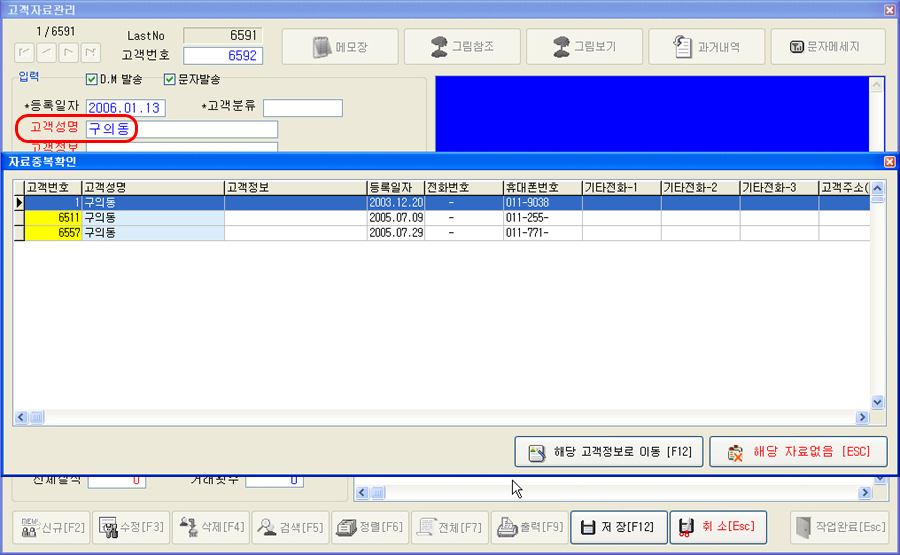Send a 문자메세지 text message
The image size is (900, 555).
pyautogui.click(x=828, y=46)
